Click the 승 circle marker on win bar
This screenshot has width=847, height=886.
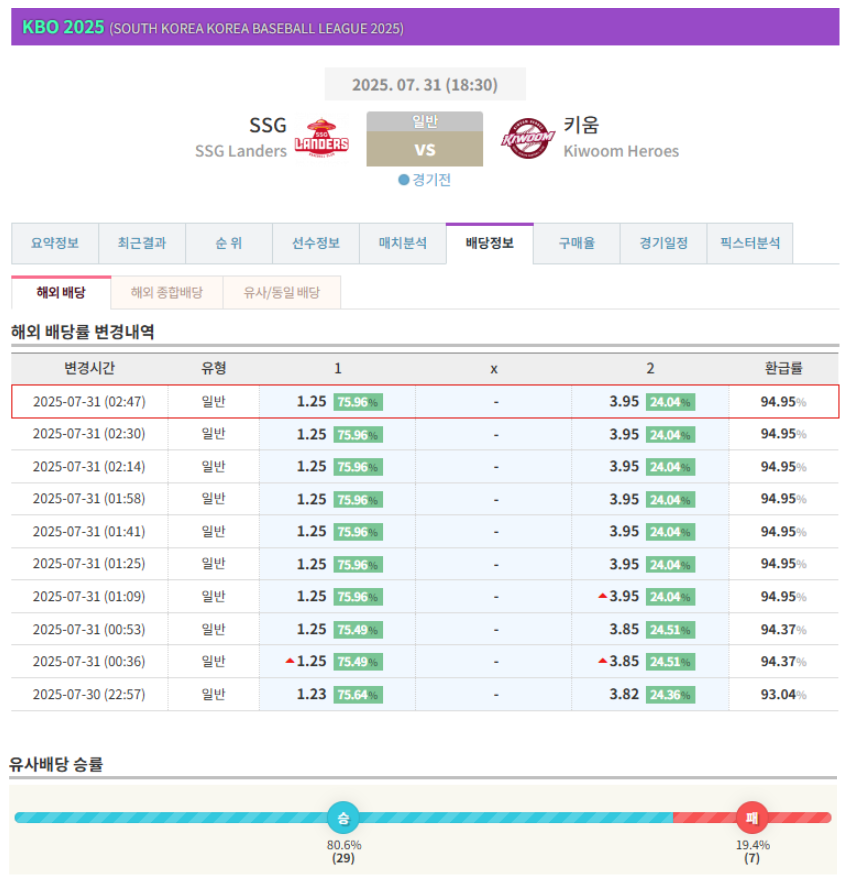click(343, 818)
